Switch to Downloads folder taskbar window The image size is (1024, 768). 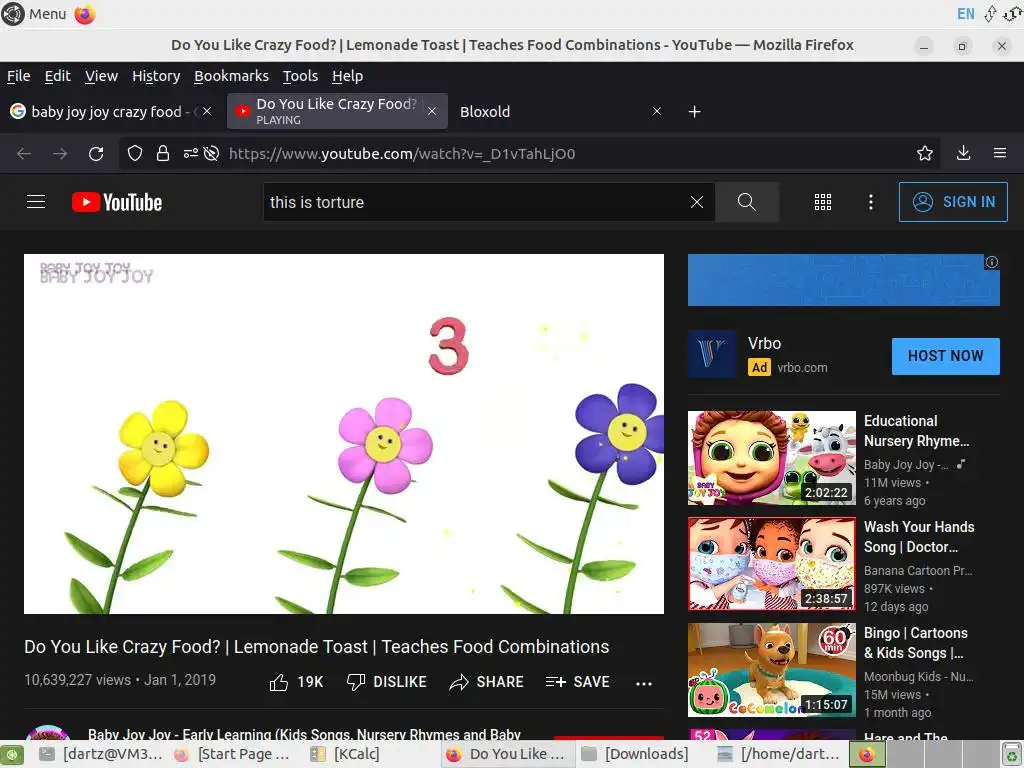[x=635, y=754]
